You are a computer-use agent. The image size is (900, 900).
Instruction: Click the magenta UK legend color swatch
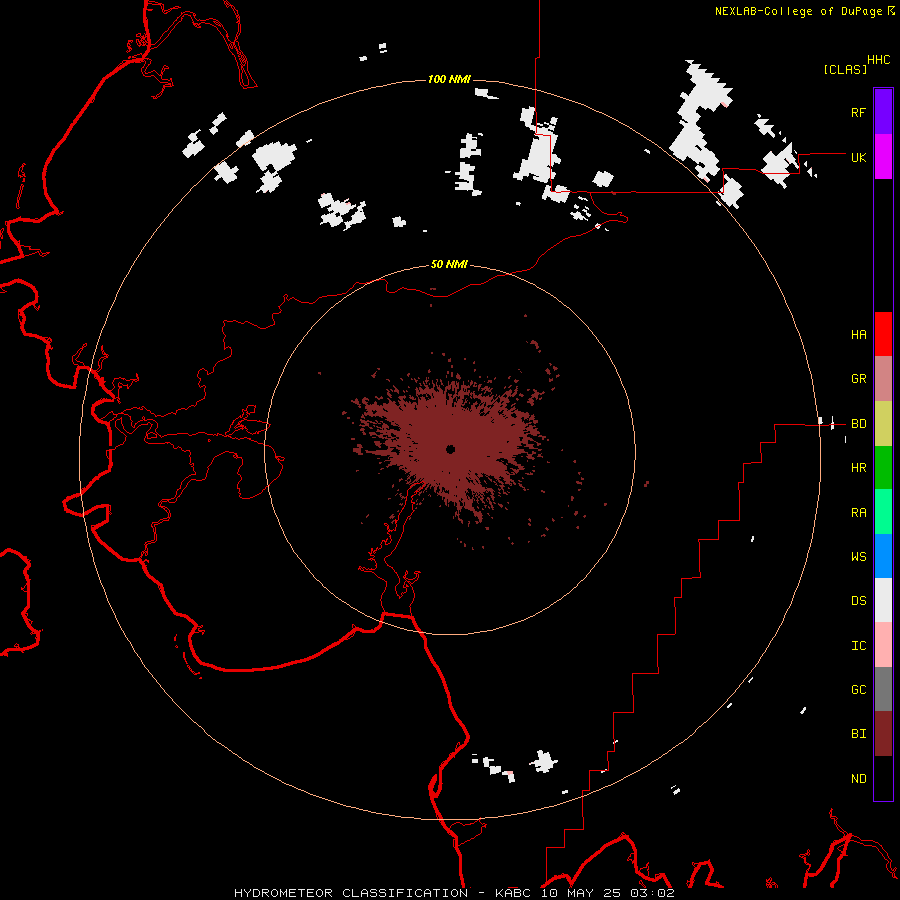click(883, 157)
